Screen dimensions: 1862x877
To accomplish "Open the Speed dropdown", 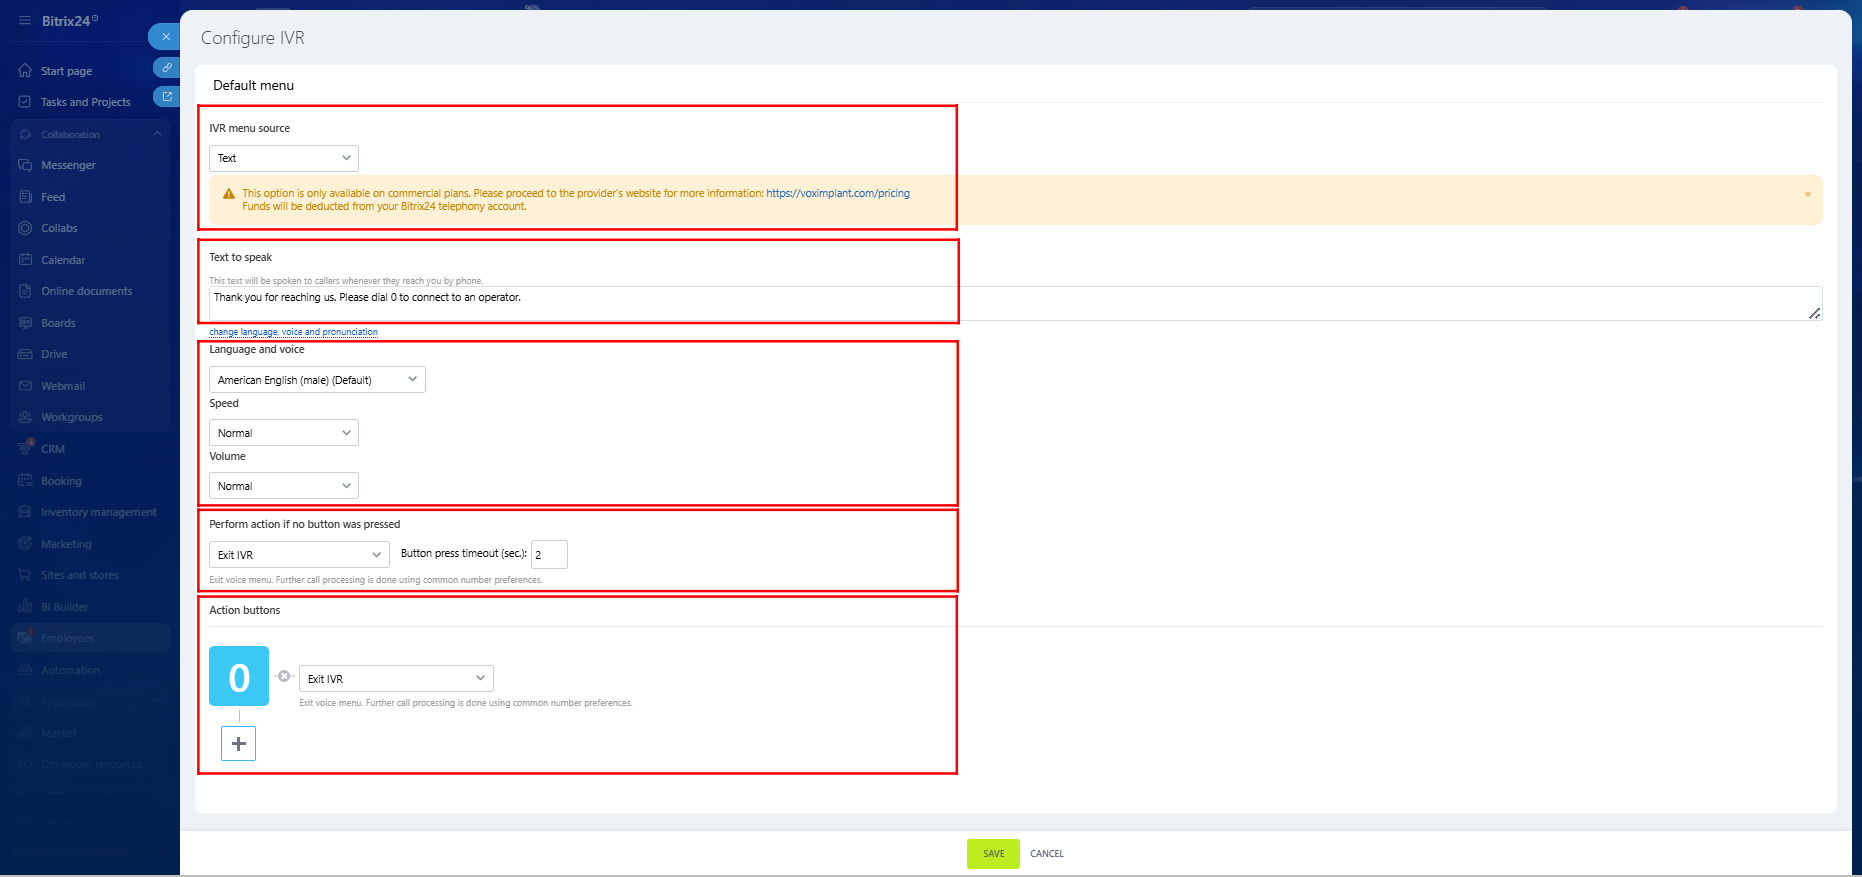I will (283, 433).
